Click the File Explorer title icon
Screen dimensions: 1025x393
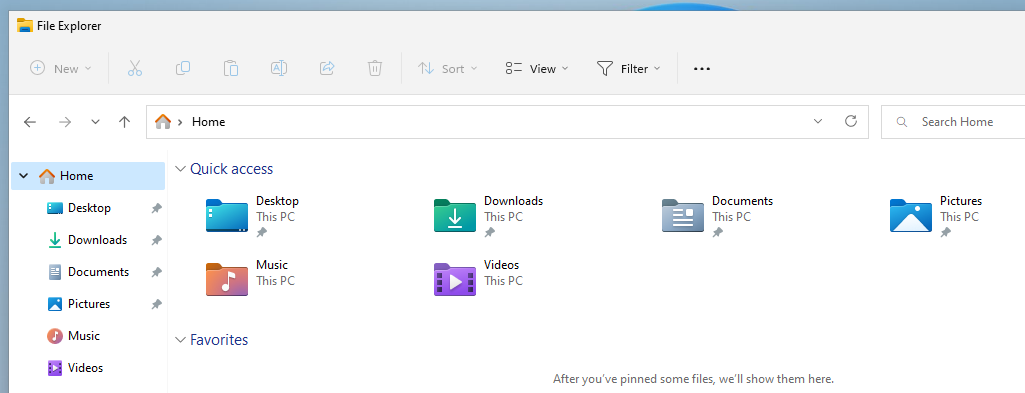[x=25, y=26]
